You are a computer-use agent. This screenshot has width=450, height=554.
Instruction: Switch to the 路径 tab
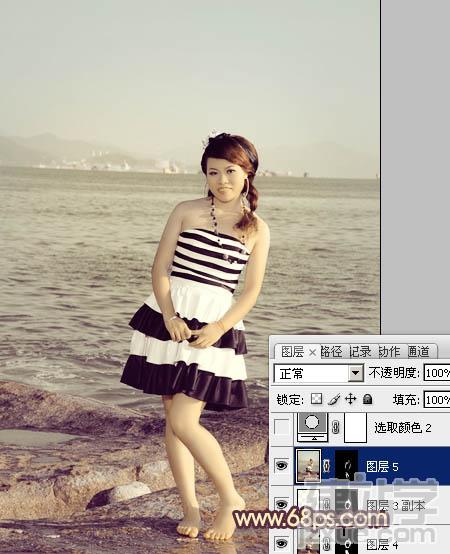click(x=331, y=352)
